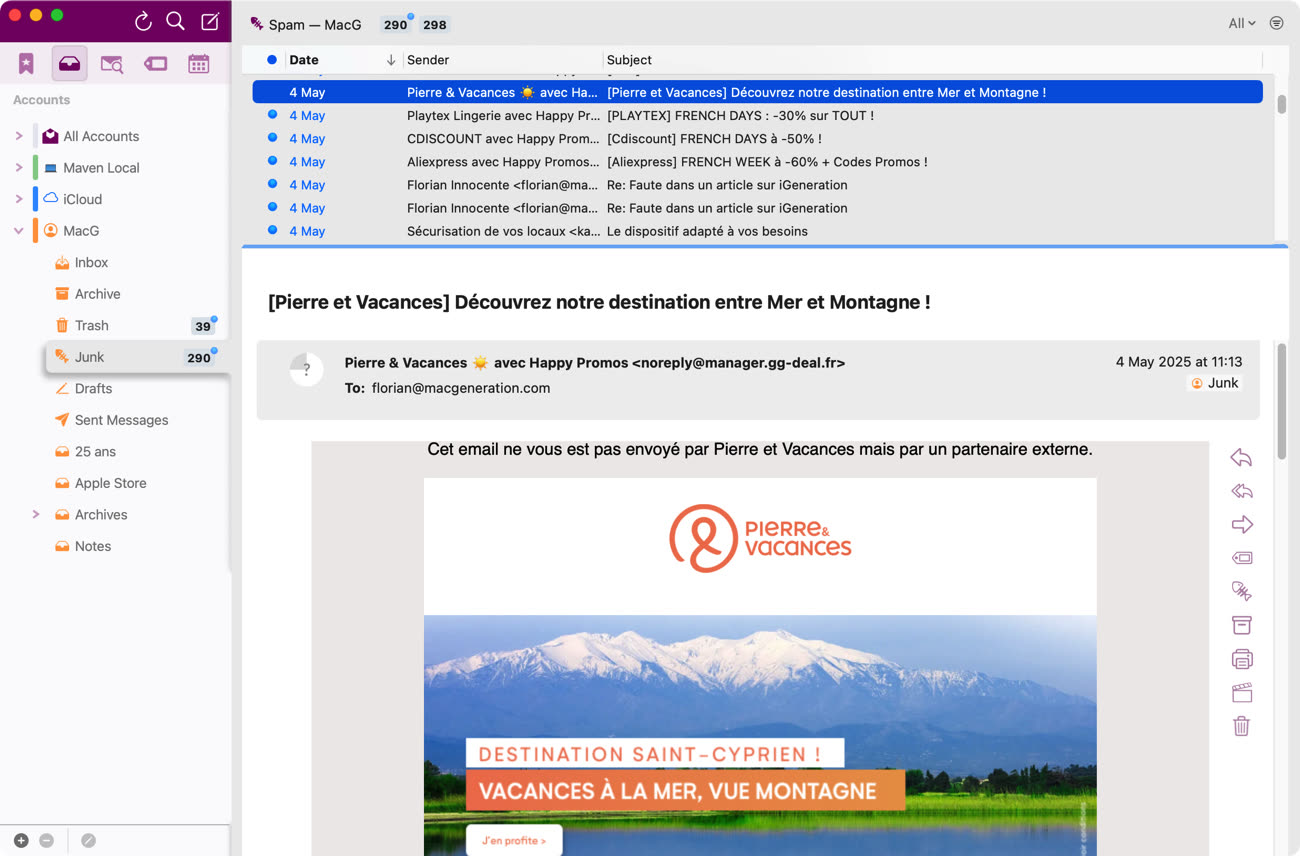Toggle unread dot on Sécurisation de vos locaux

pyautogui.click(x=272, y=230)
